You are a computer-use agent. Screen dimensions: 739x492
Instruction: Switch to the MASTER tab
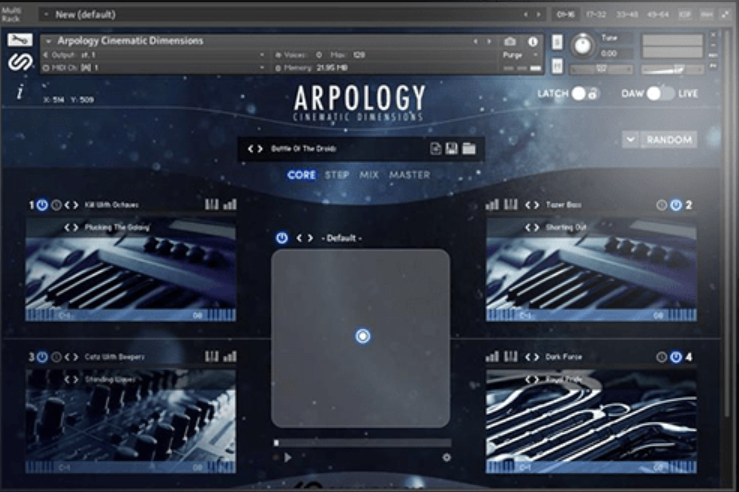[x=410, y=175]
